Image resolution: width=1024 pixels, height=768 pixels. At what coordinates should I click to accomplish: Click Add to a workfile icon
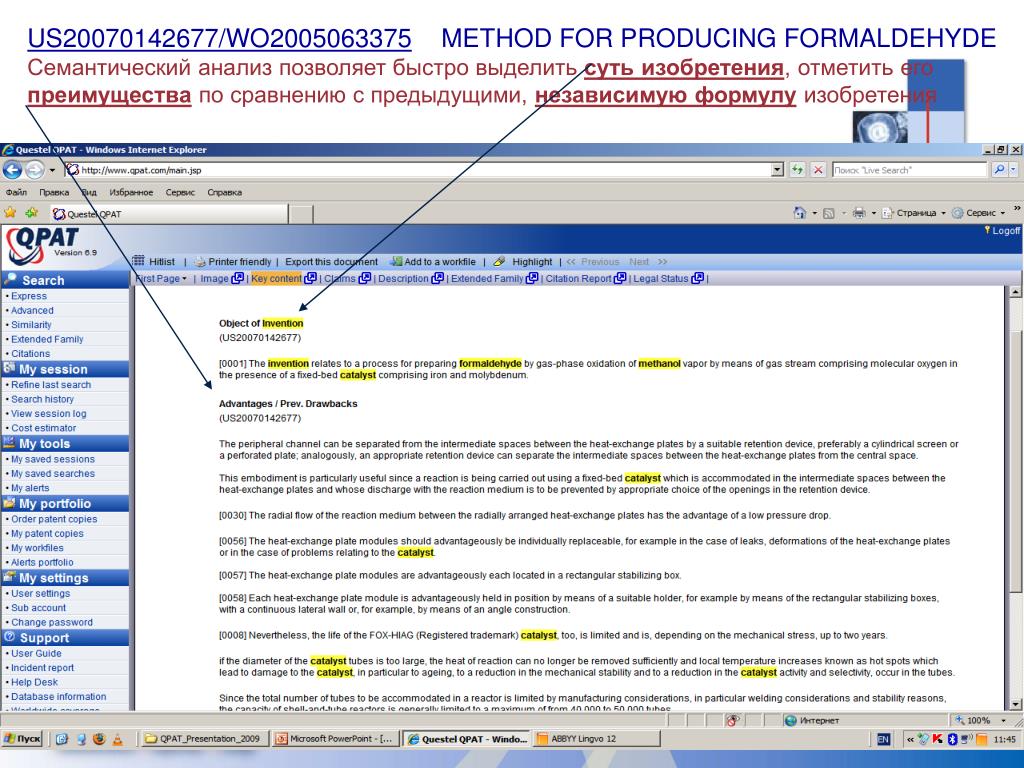click(x=396, y=261)
